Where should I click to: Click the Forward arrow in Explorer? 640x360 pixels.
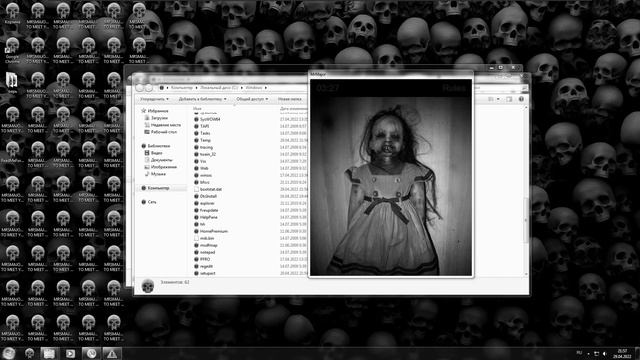point(149,88)
